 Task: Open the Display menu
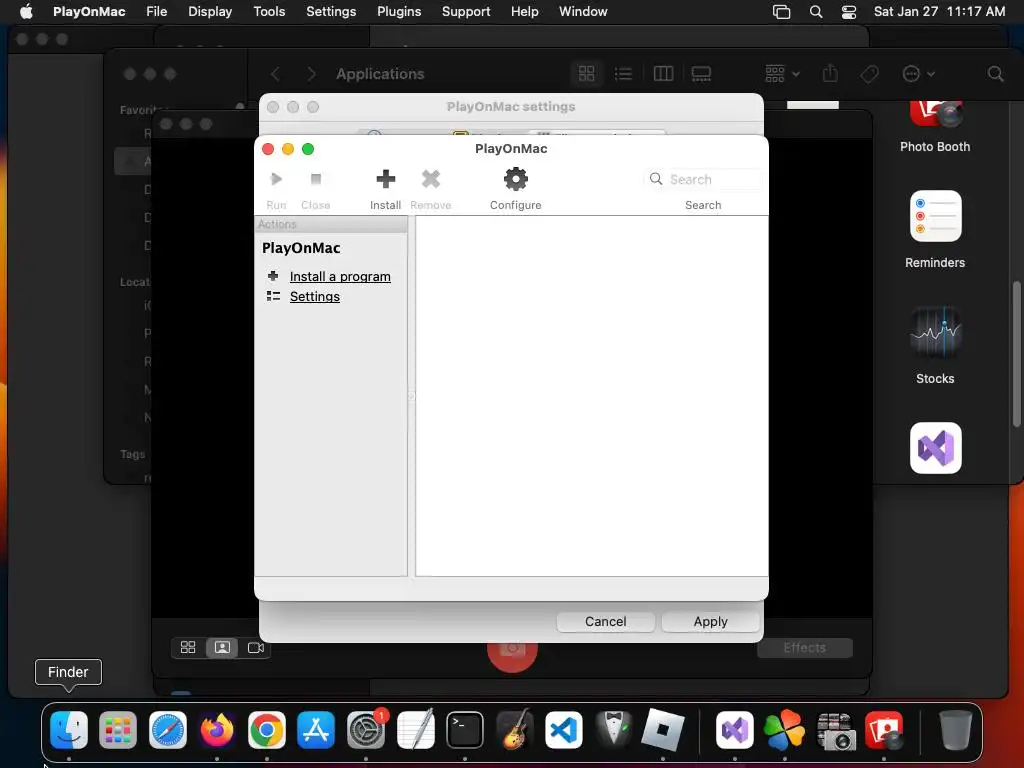tap(210, 11)
